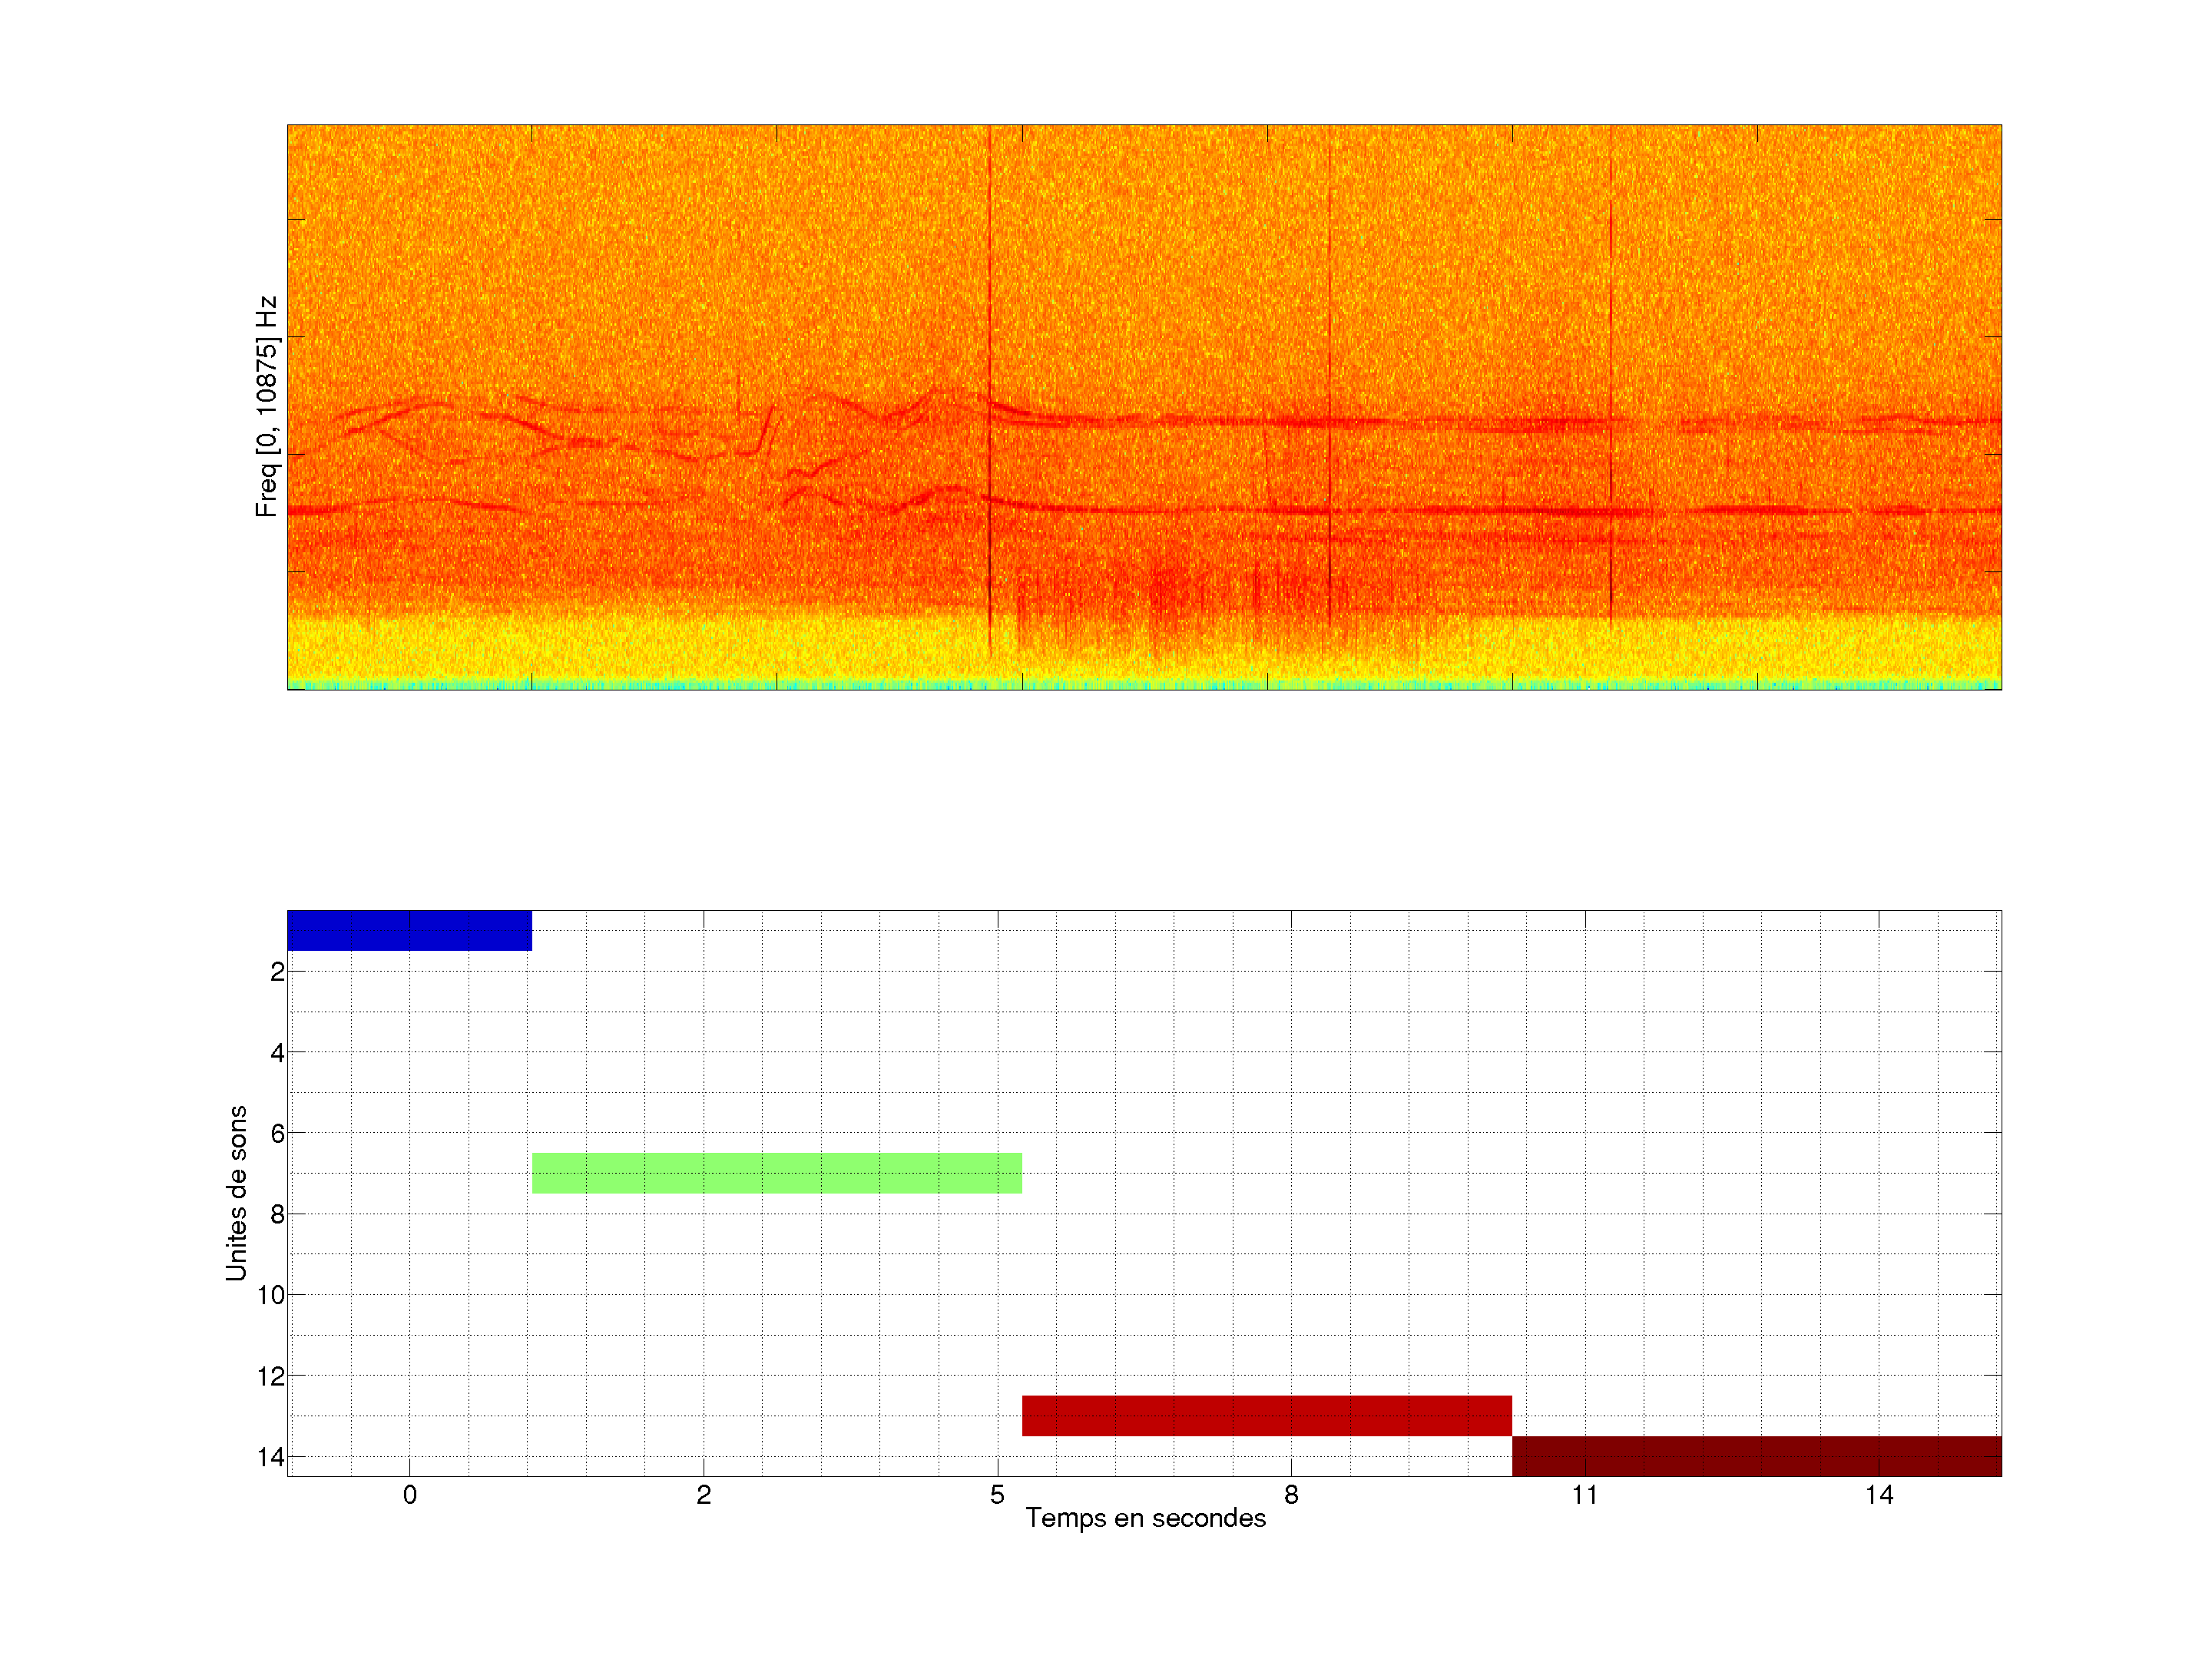
Task: Click the x-axis tick label 0
Action: click(410, 1495)
